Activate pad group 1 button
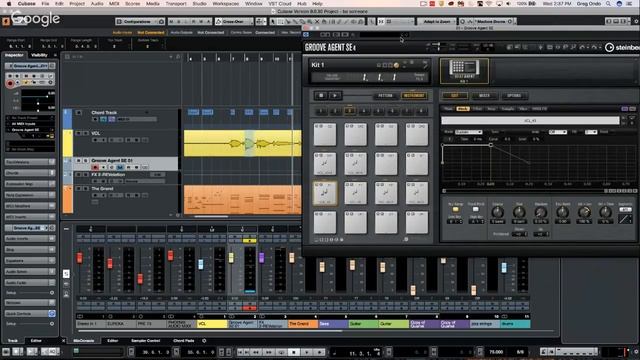The height and width of the screenshot is (360, 640). 321,111
